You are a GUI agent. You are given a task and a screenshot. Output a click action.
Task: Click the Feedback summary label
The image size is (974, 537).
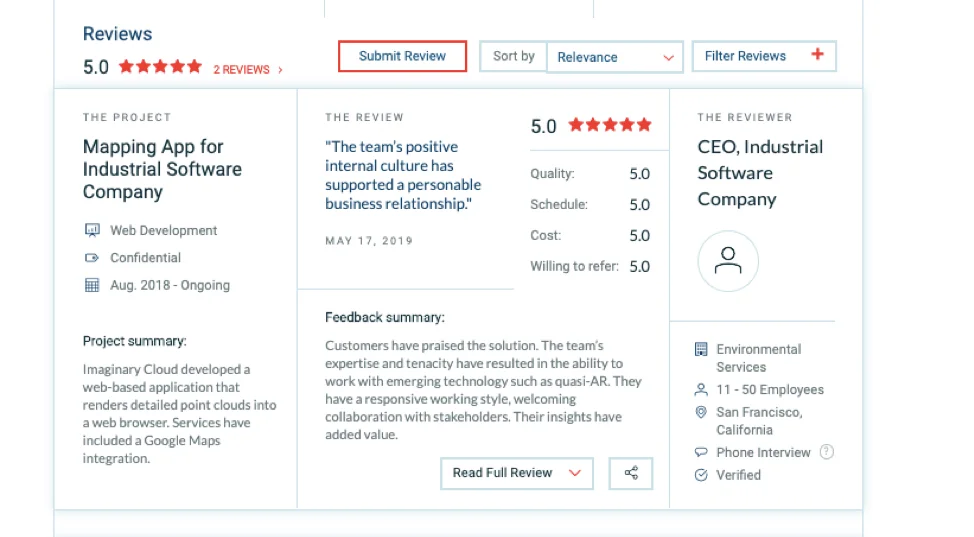point(385,318)
